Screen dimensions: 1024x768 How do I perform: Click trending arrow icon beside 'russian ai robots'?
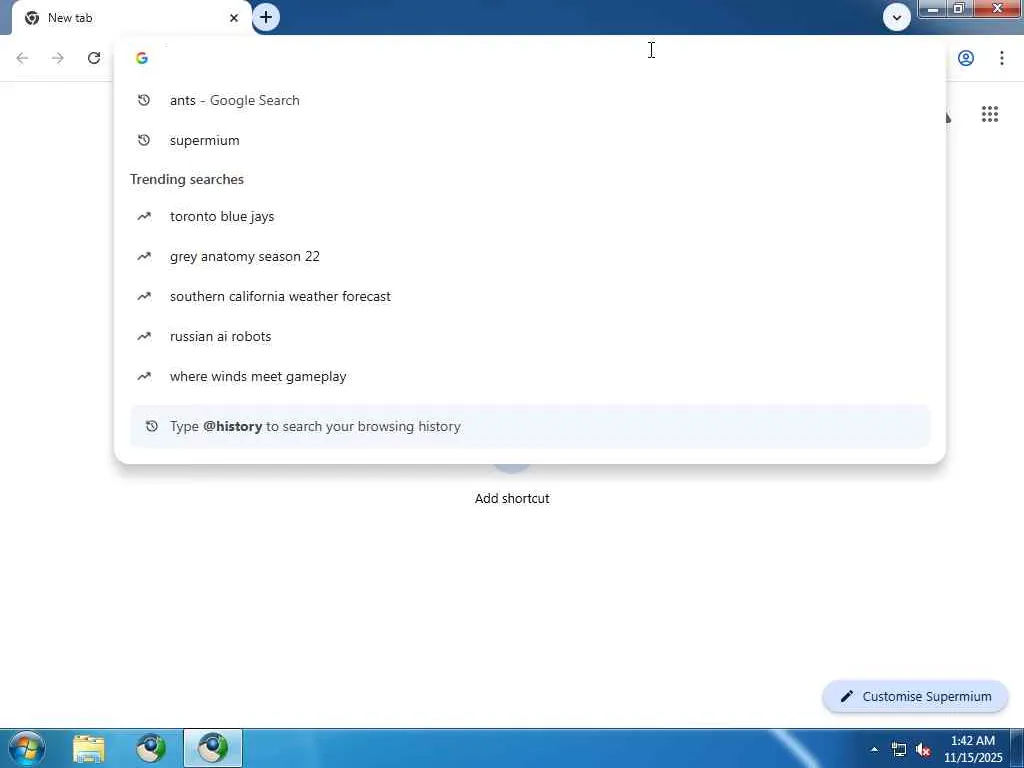[x=144, y=336]
